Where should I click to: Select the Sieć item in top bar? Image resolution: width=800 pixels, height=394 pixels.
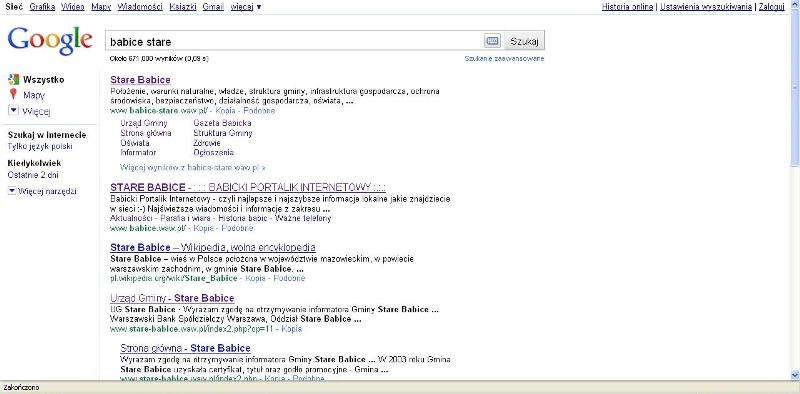pos(14,7)
